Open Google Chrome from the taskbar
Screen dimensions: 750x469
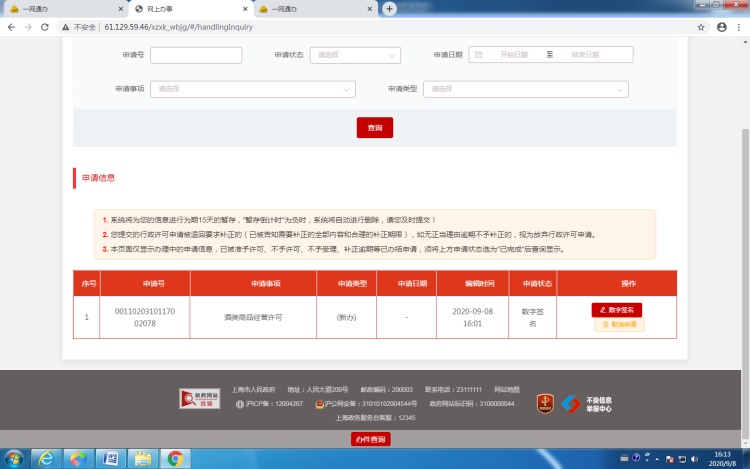click(x=174, y=458)
